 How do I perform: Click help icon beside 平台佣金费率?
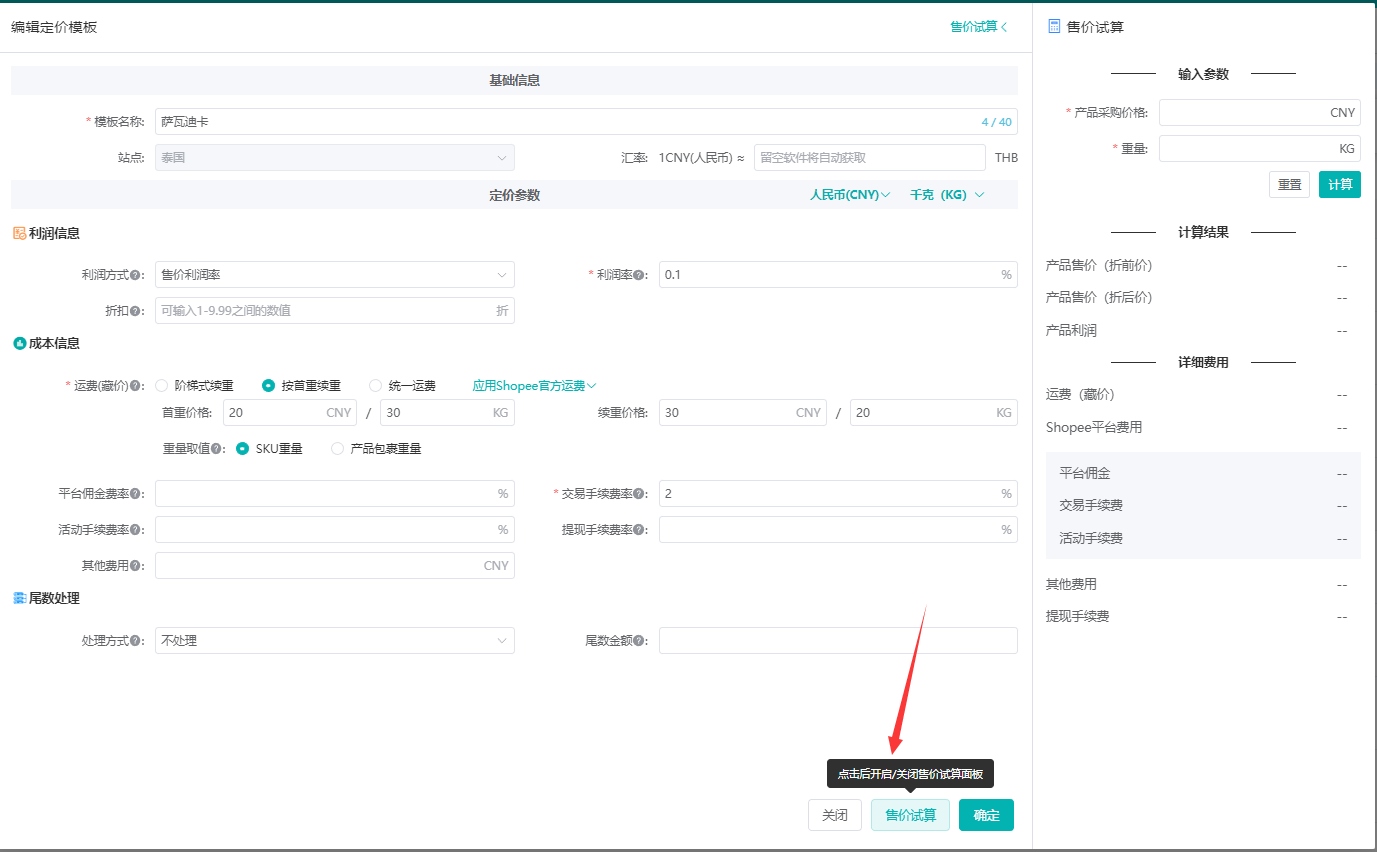pos(135,494)
